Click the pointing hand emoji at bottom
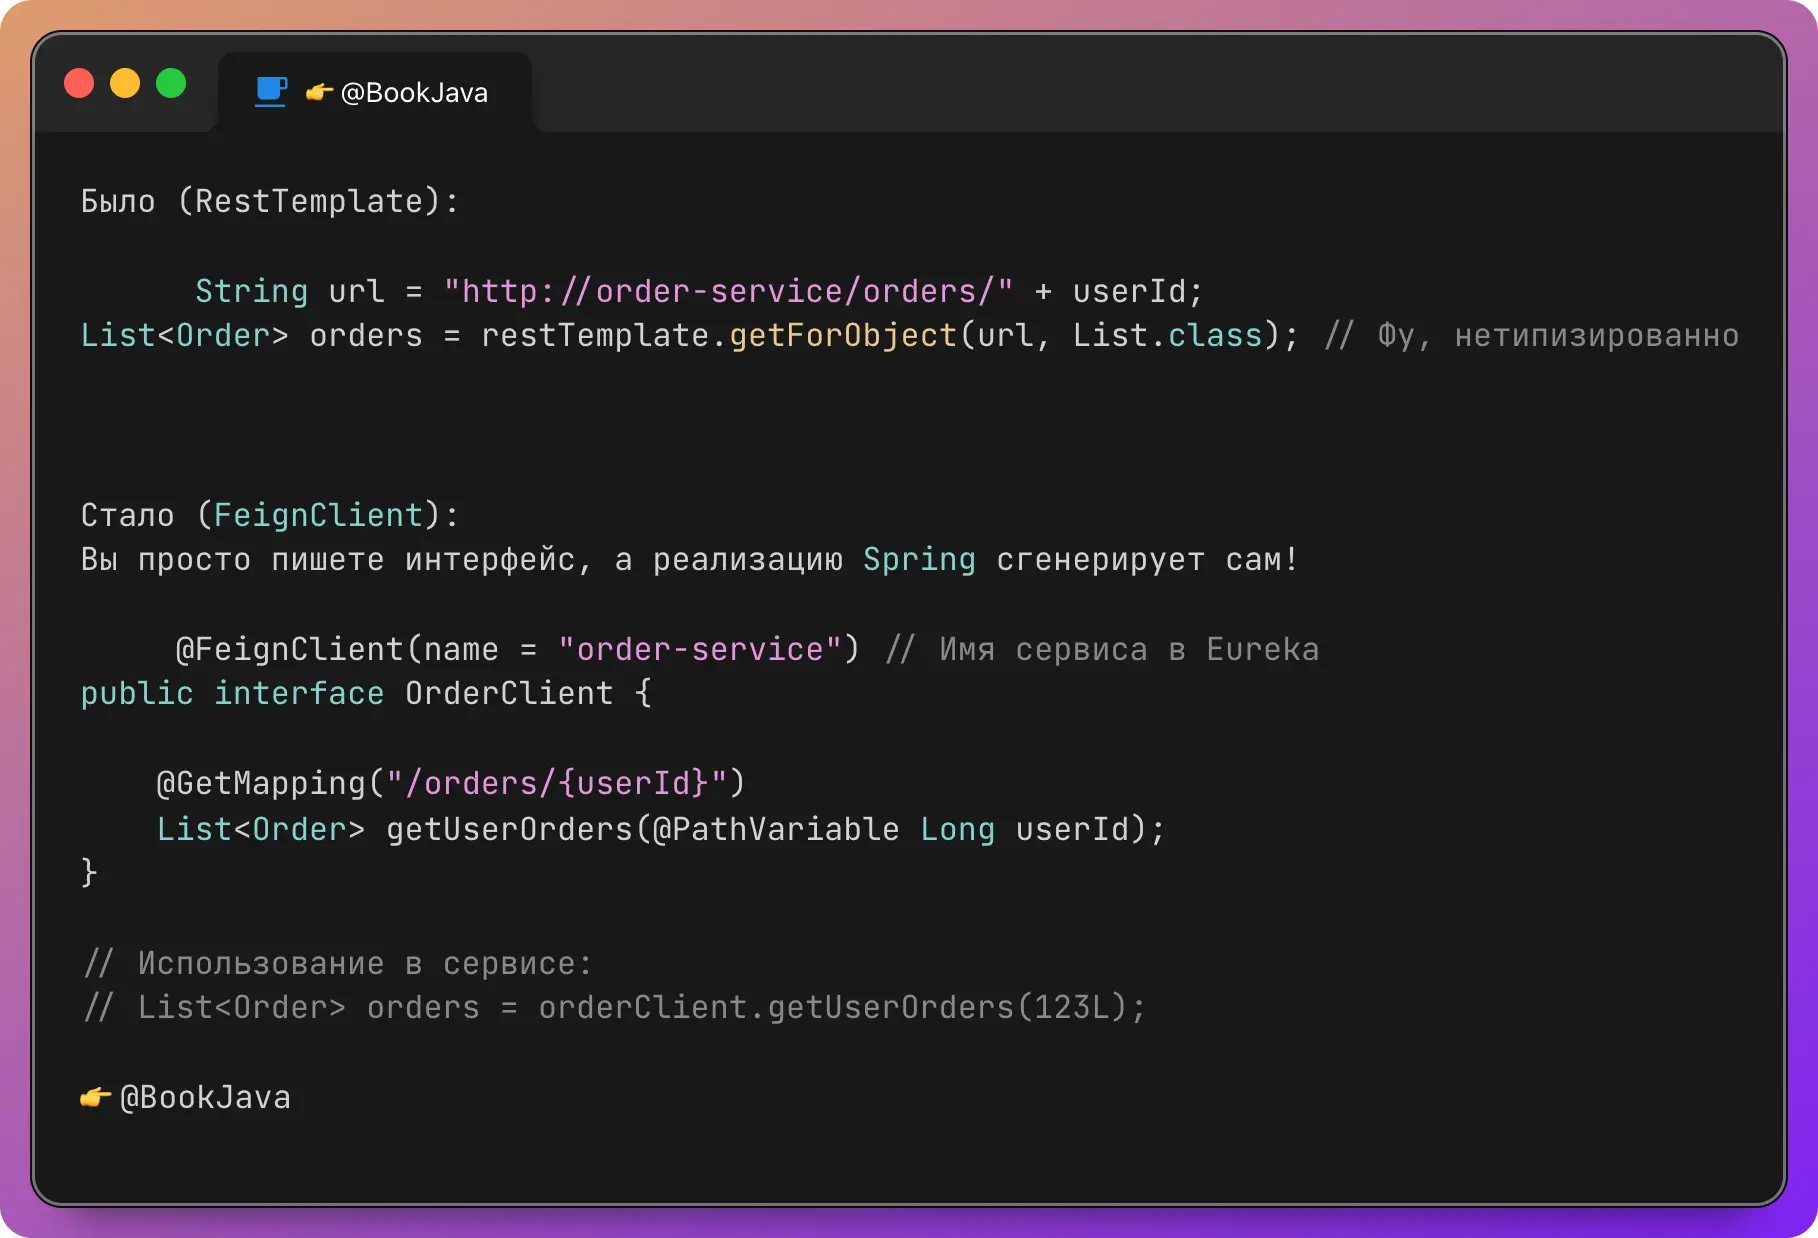This screenshot has height=1238, width=1818. (x=95, y=1097)
